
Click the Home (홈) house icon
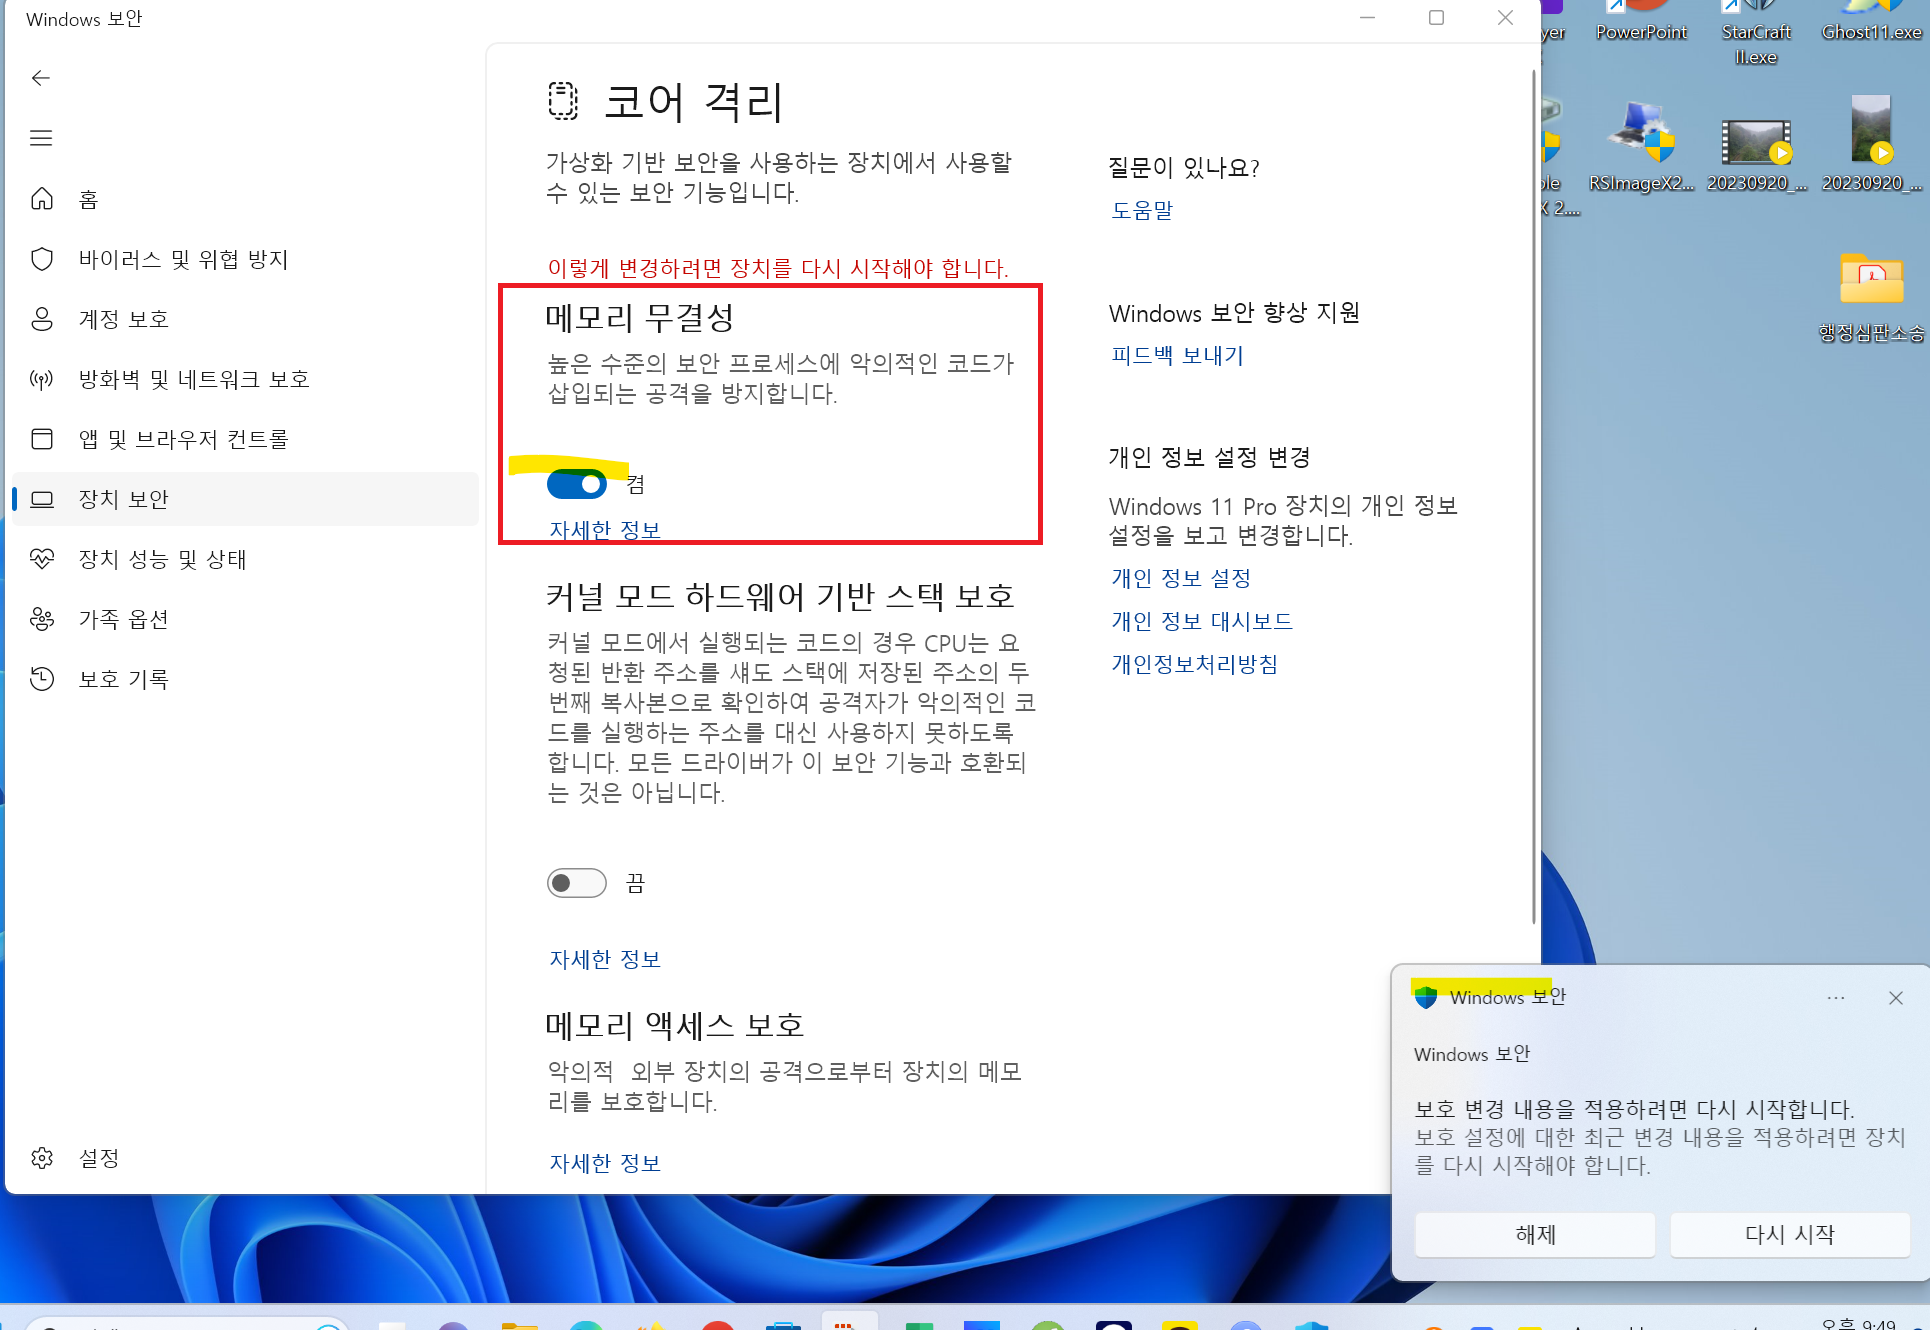point(42,199)
